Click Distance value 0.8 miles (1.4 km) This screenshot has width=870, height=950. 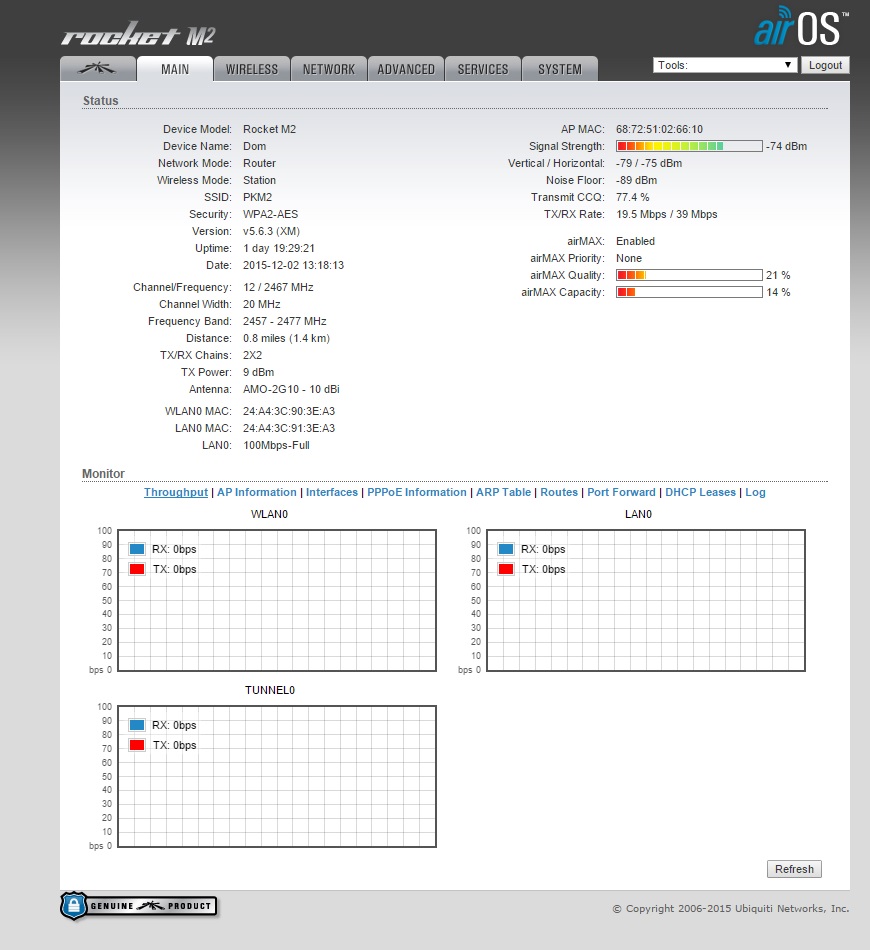[x=287, y=338]
